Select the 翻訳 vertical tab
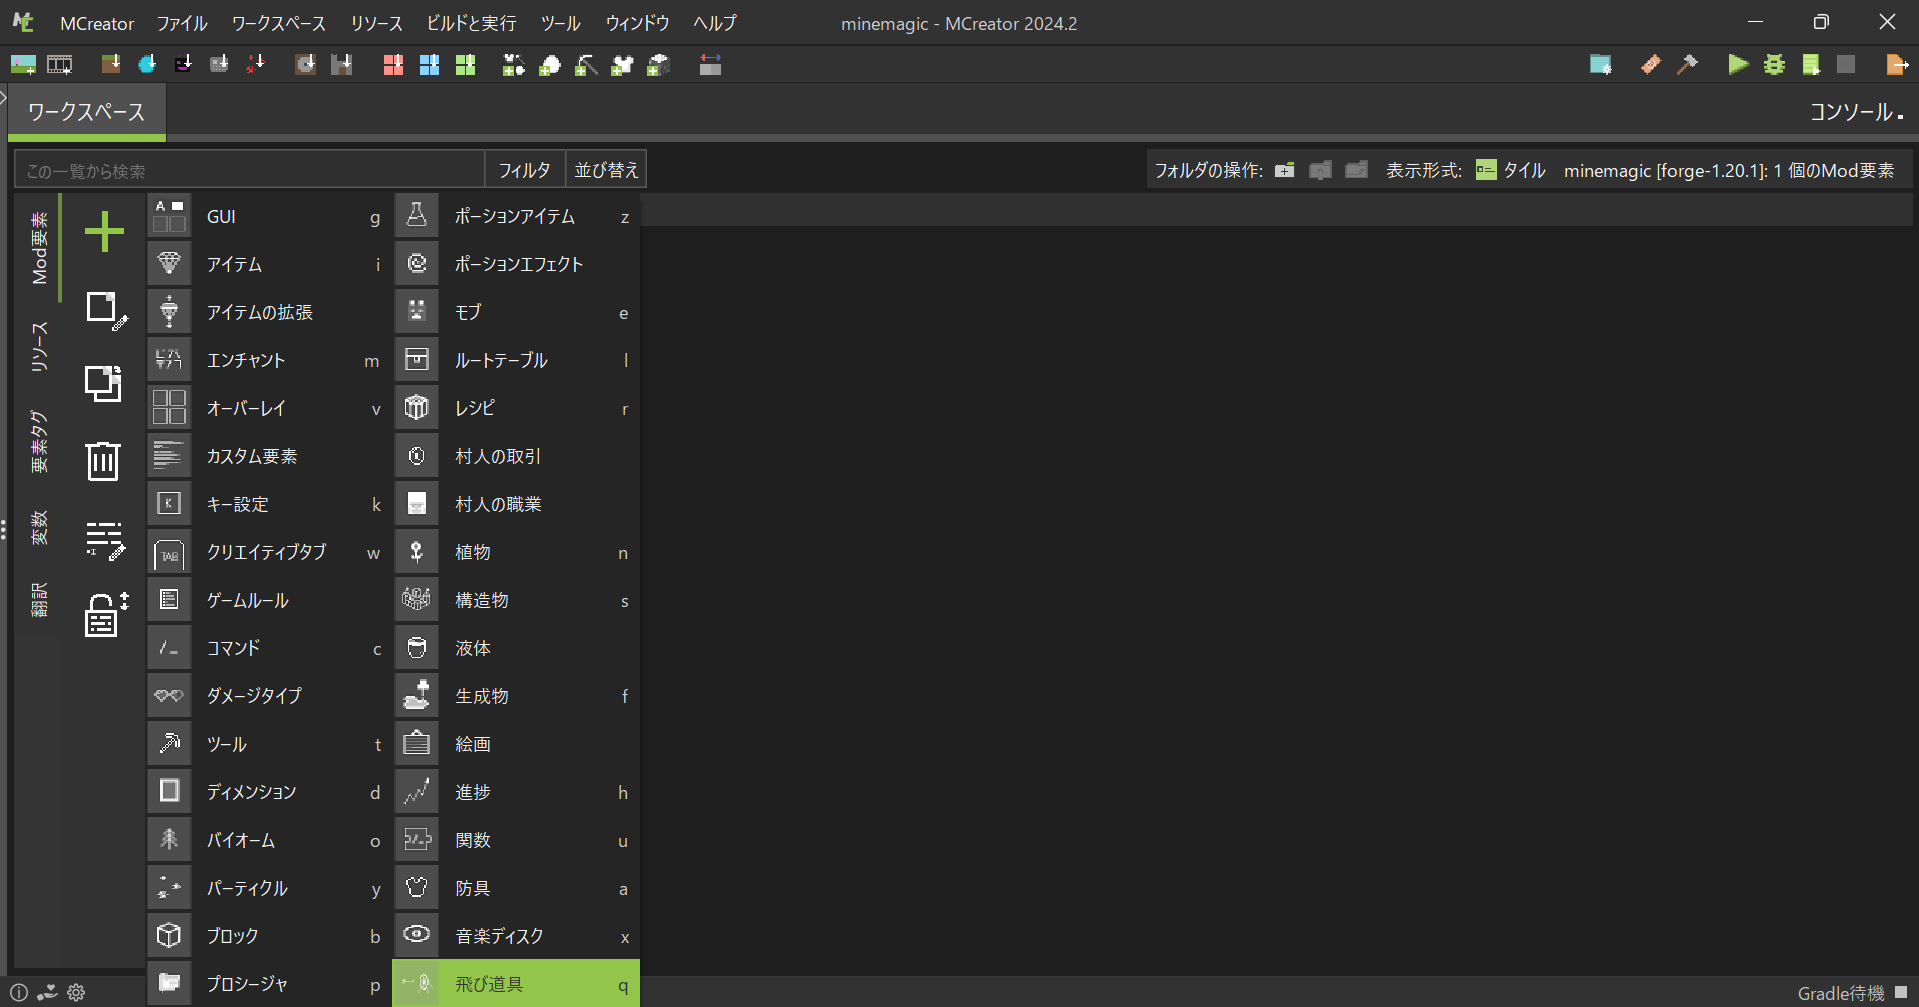Screen dimensions: 1919x1007 click(x=39, y=599)
